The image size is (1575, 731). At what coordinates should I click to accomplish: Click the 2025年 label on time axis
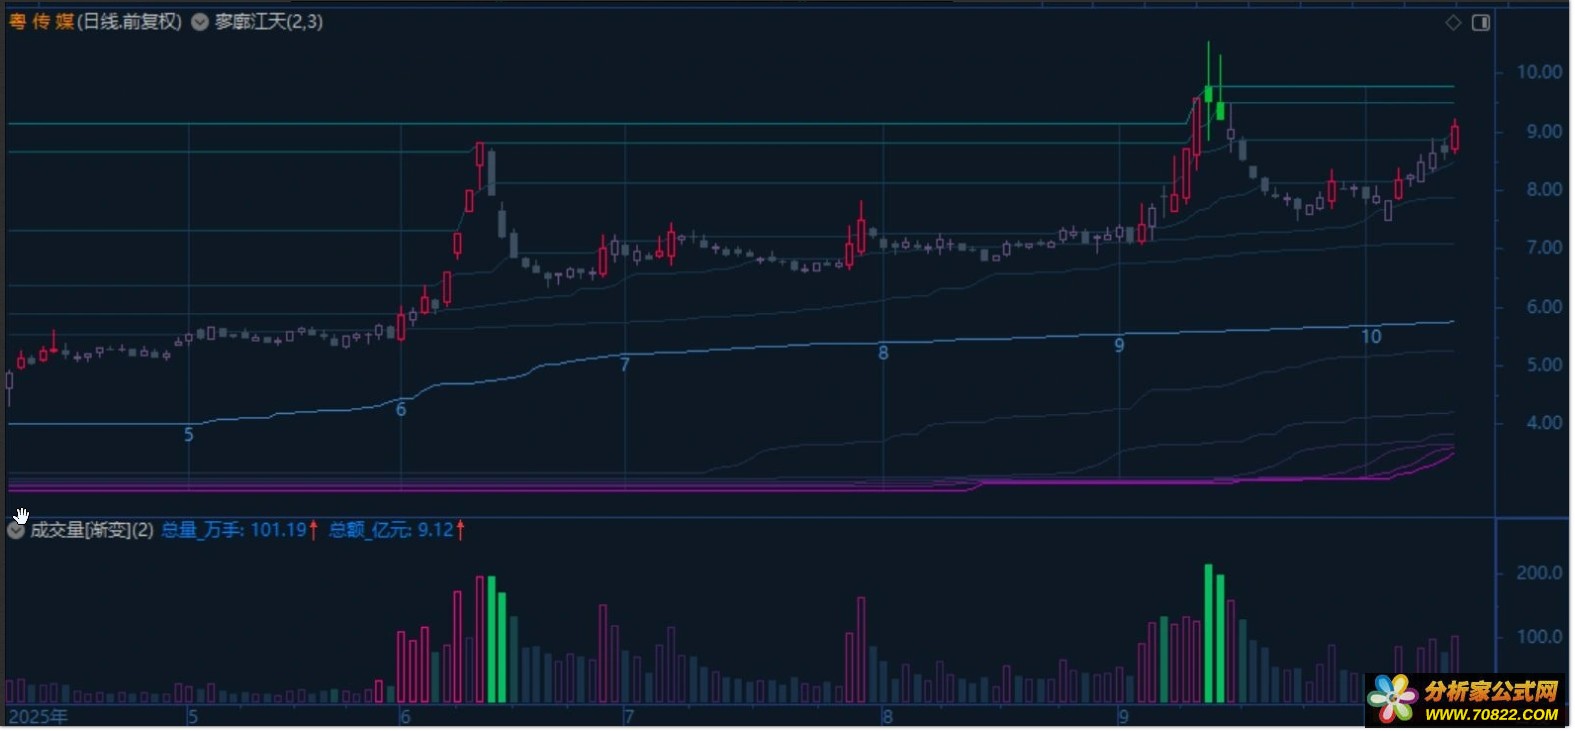(39, 717)
